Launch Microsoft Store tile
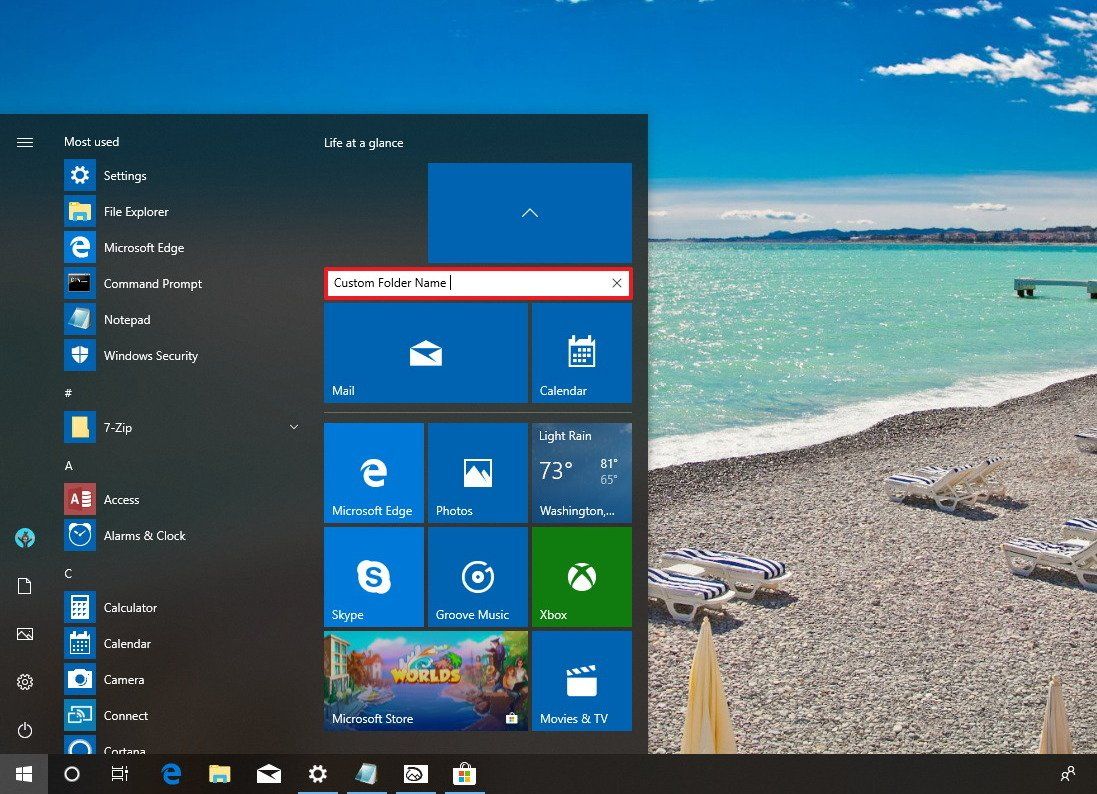Screen dimensions: 1097x794 (x=425, y=680)
